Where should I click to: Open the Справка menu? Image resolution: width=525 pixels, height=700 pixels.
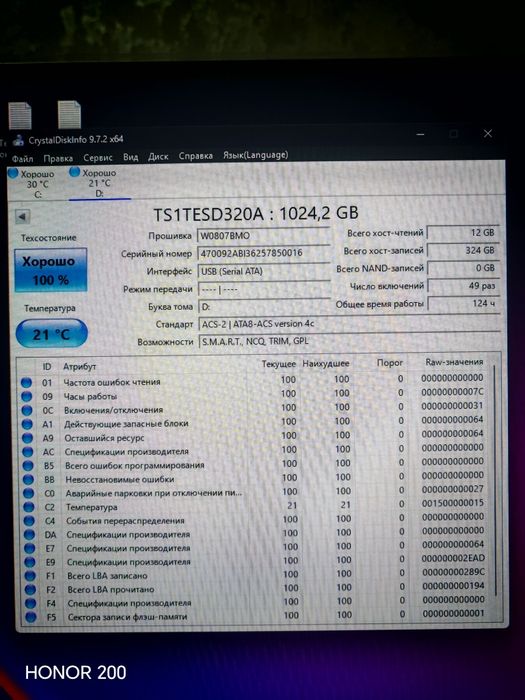tap(196, 156)
